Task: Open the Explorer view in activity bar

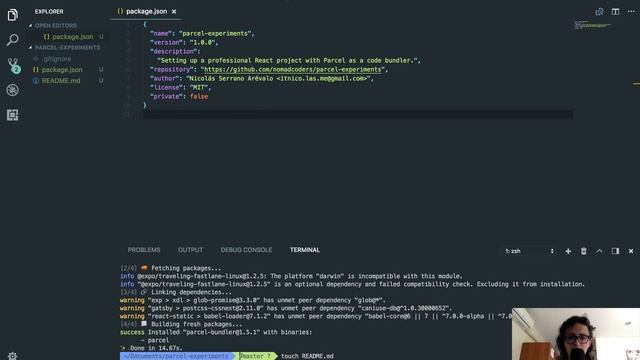Action: [13, 15]
